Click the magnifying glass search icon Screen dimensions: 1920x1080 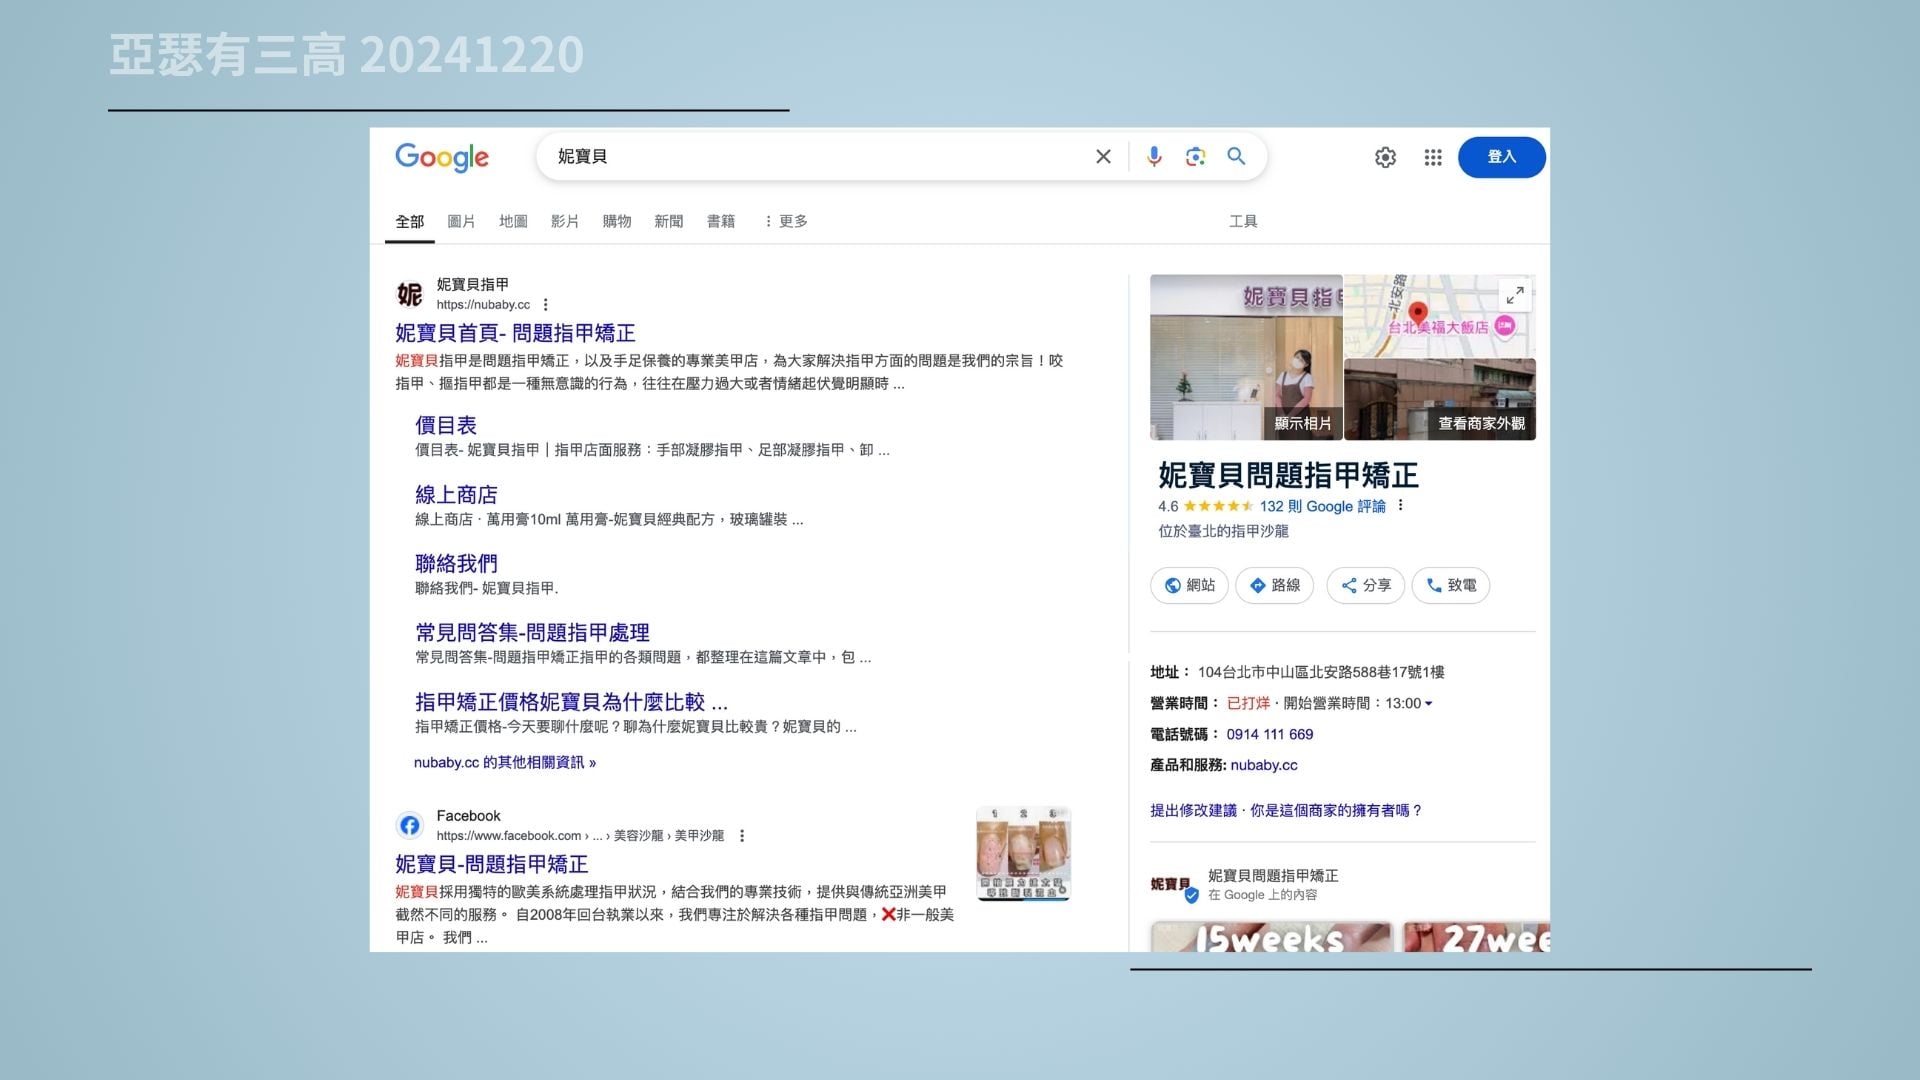1237,157
